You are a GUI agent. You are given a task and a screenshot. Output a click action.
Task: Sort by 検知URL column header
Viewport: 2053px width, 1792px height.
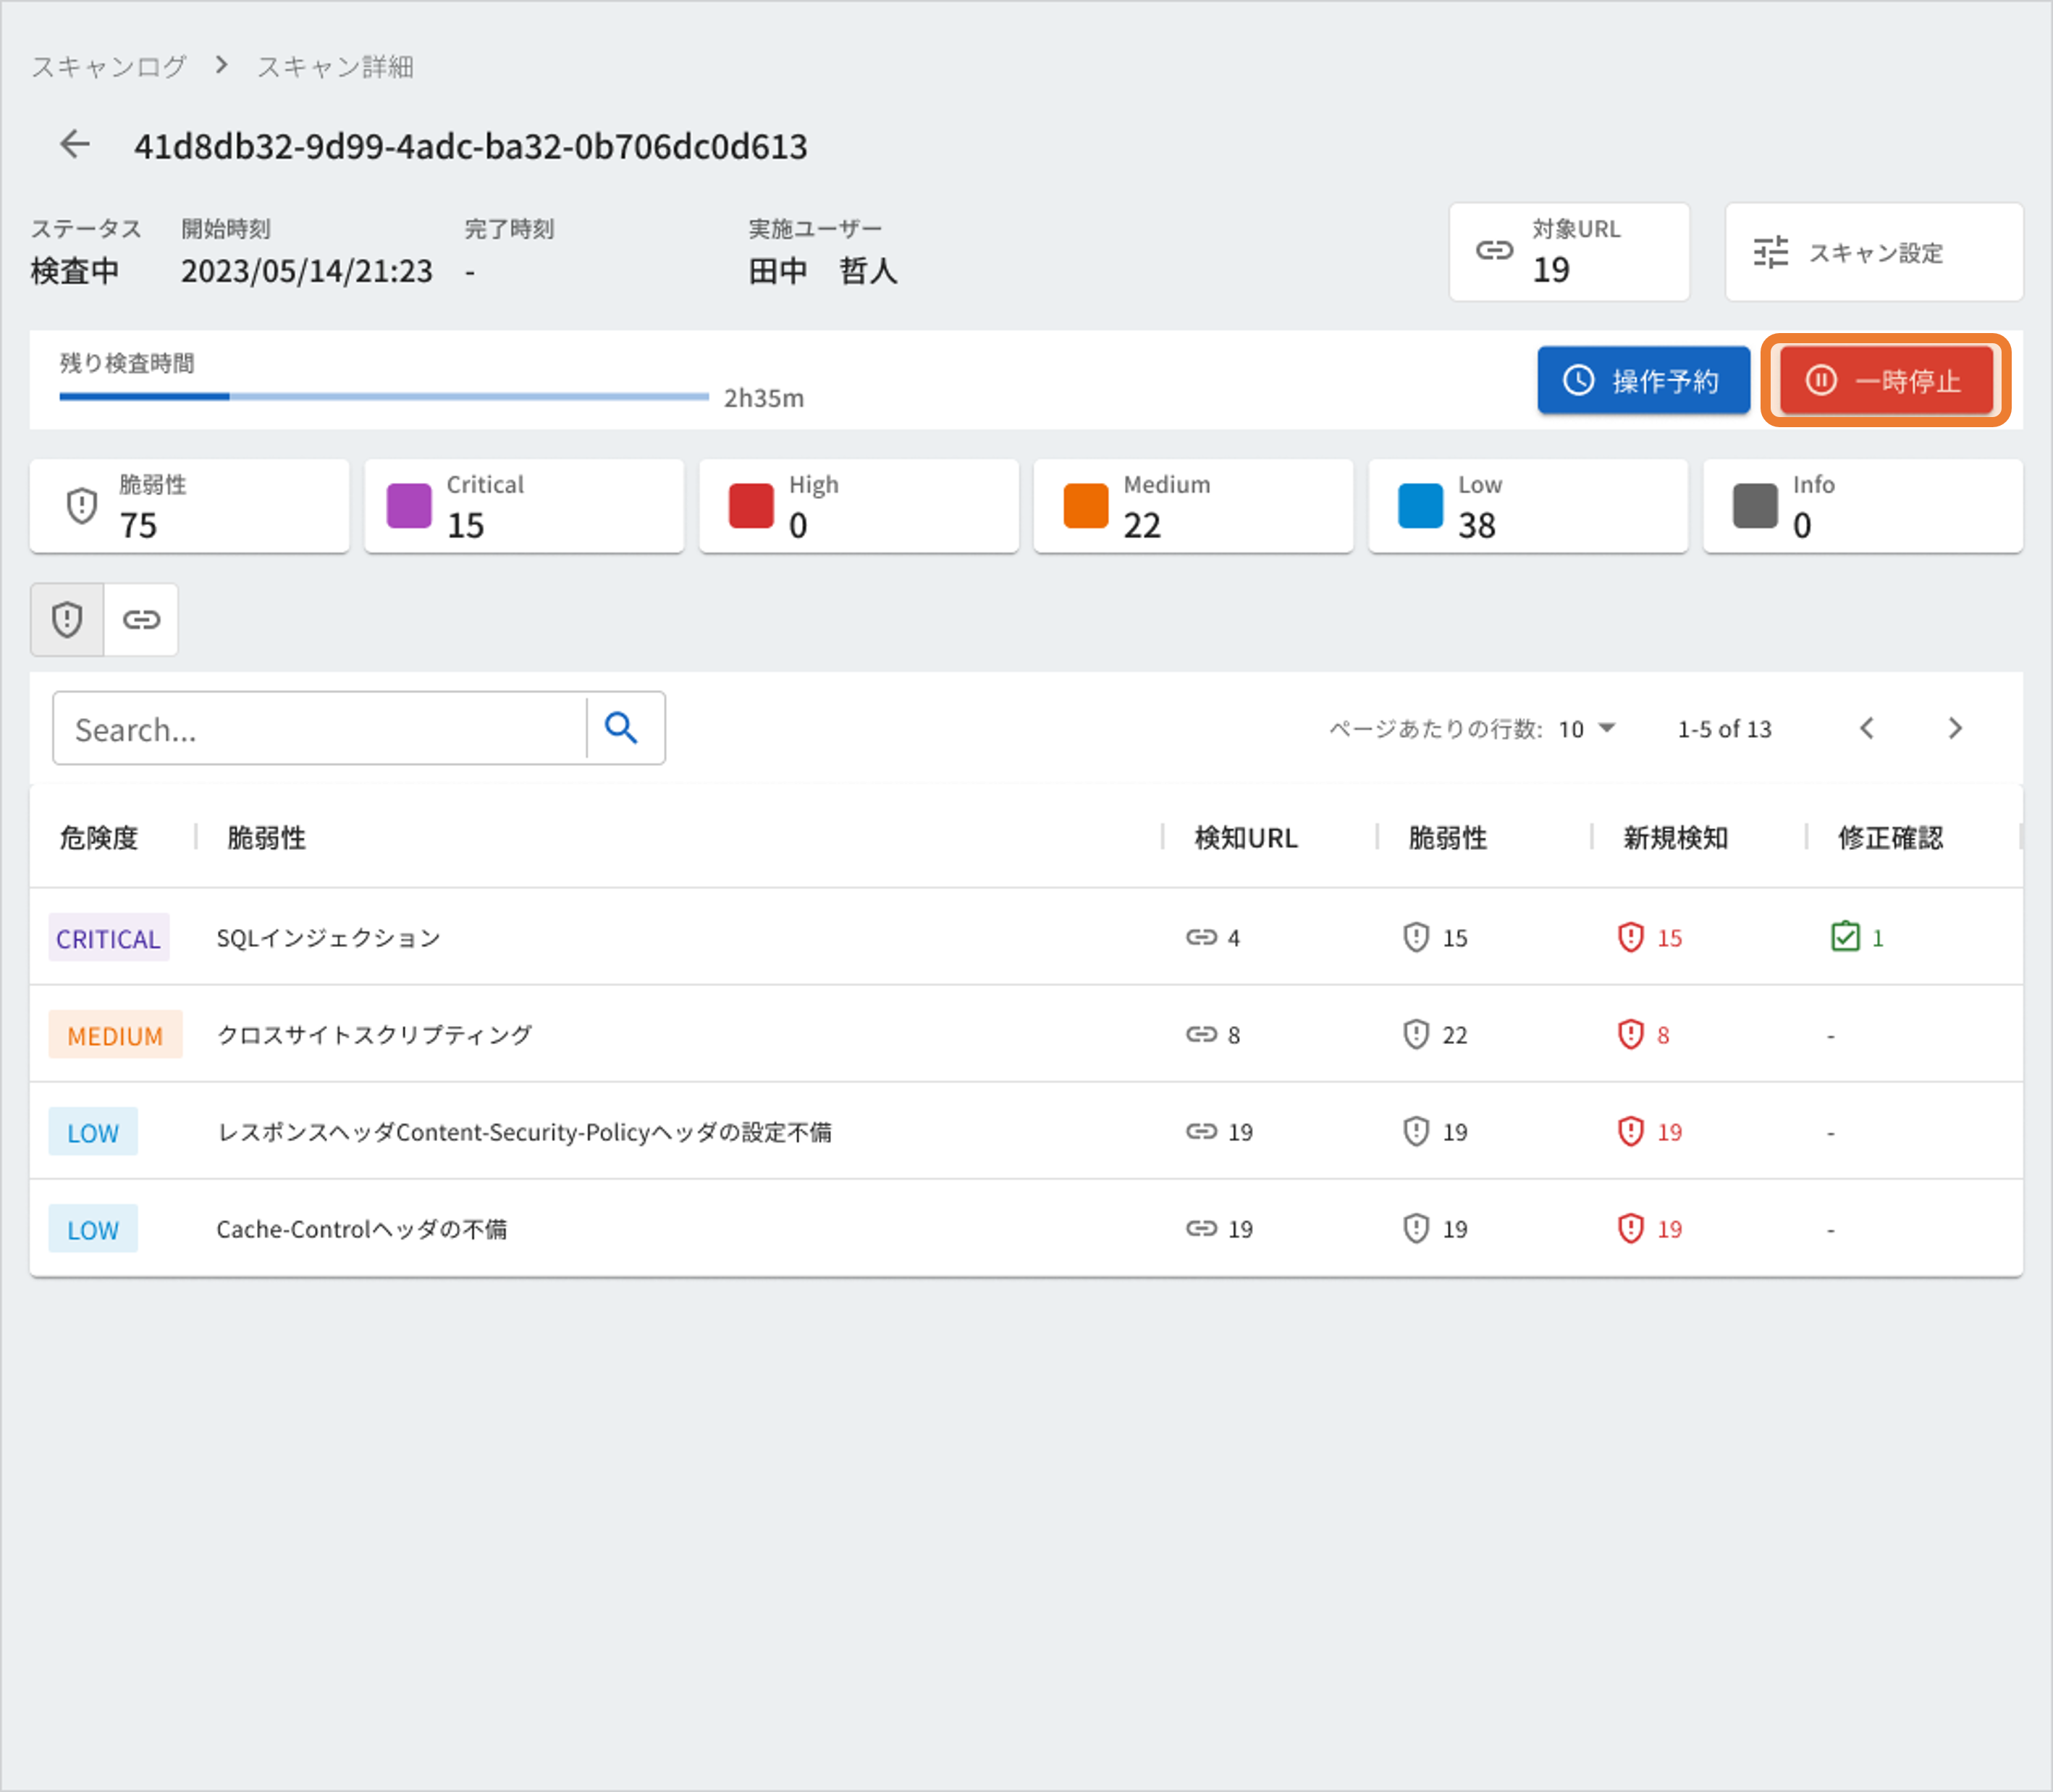pos(1246,838)
